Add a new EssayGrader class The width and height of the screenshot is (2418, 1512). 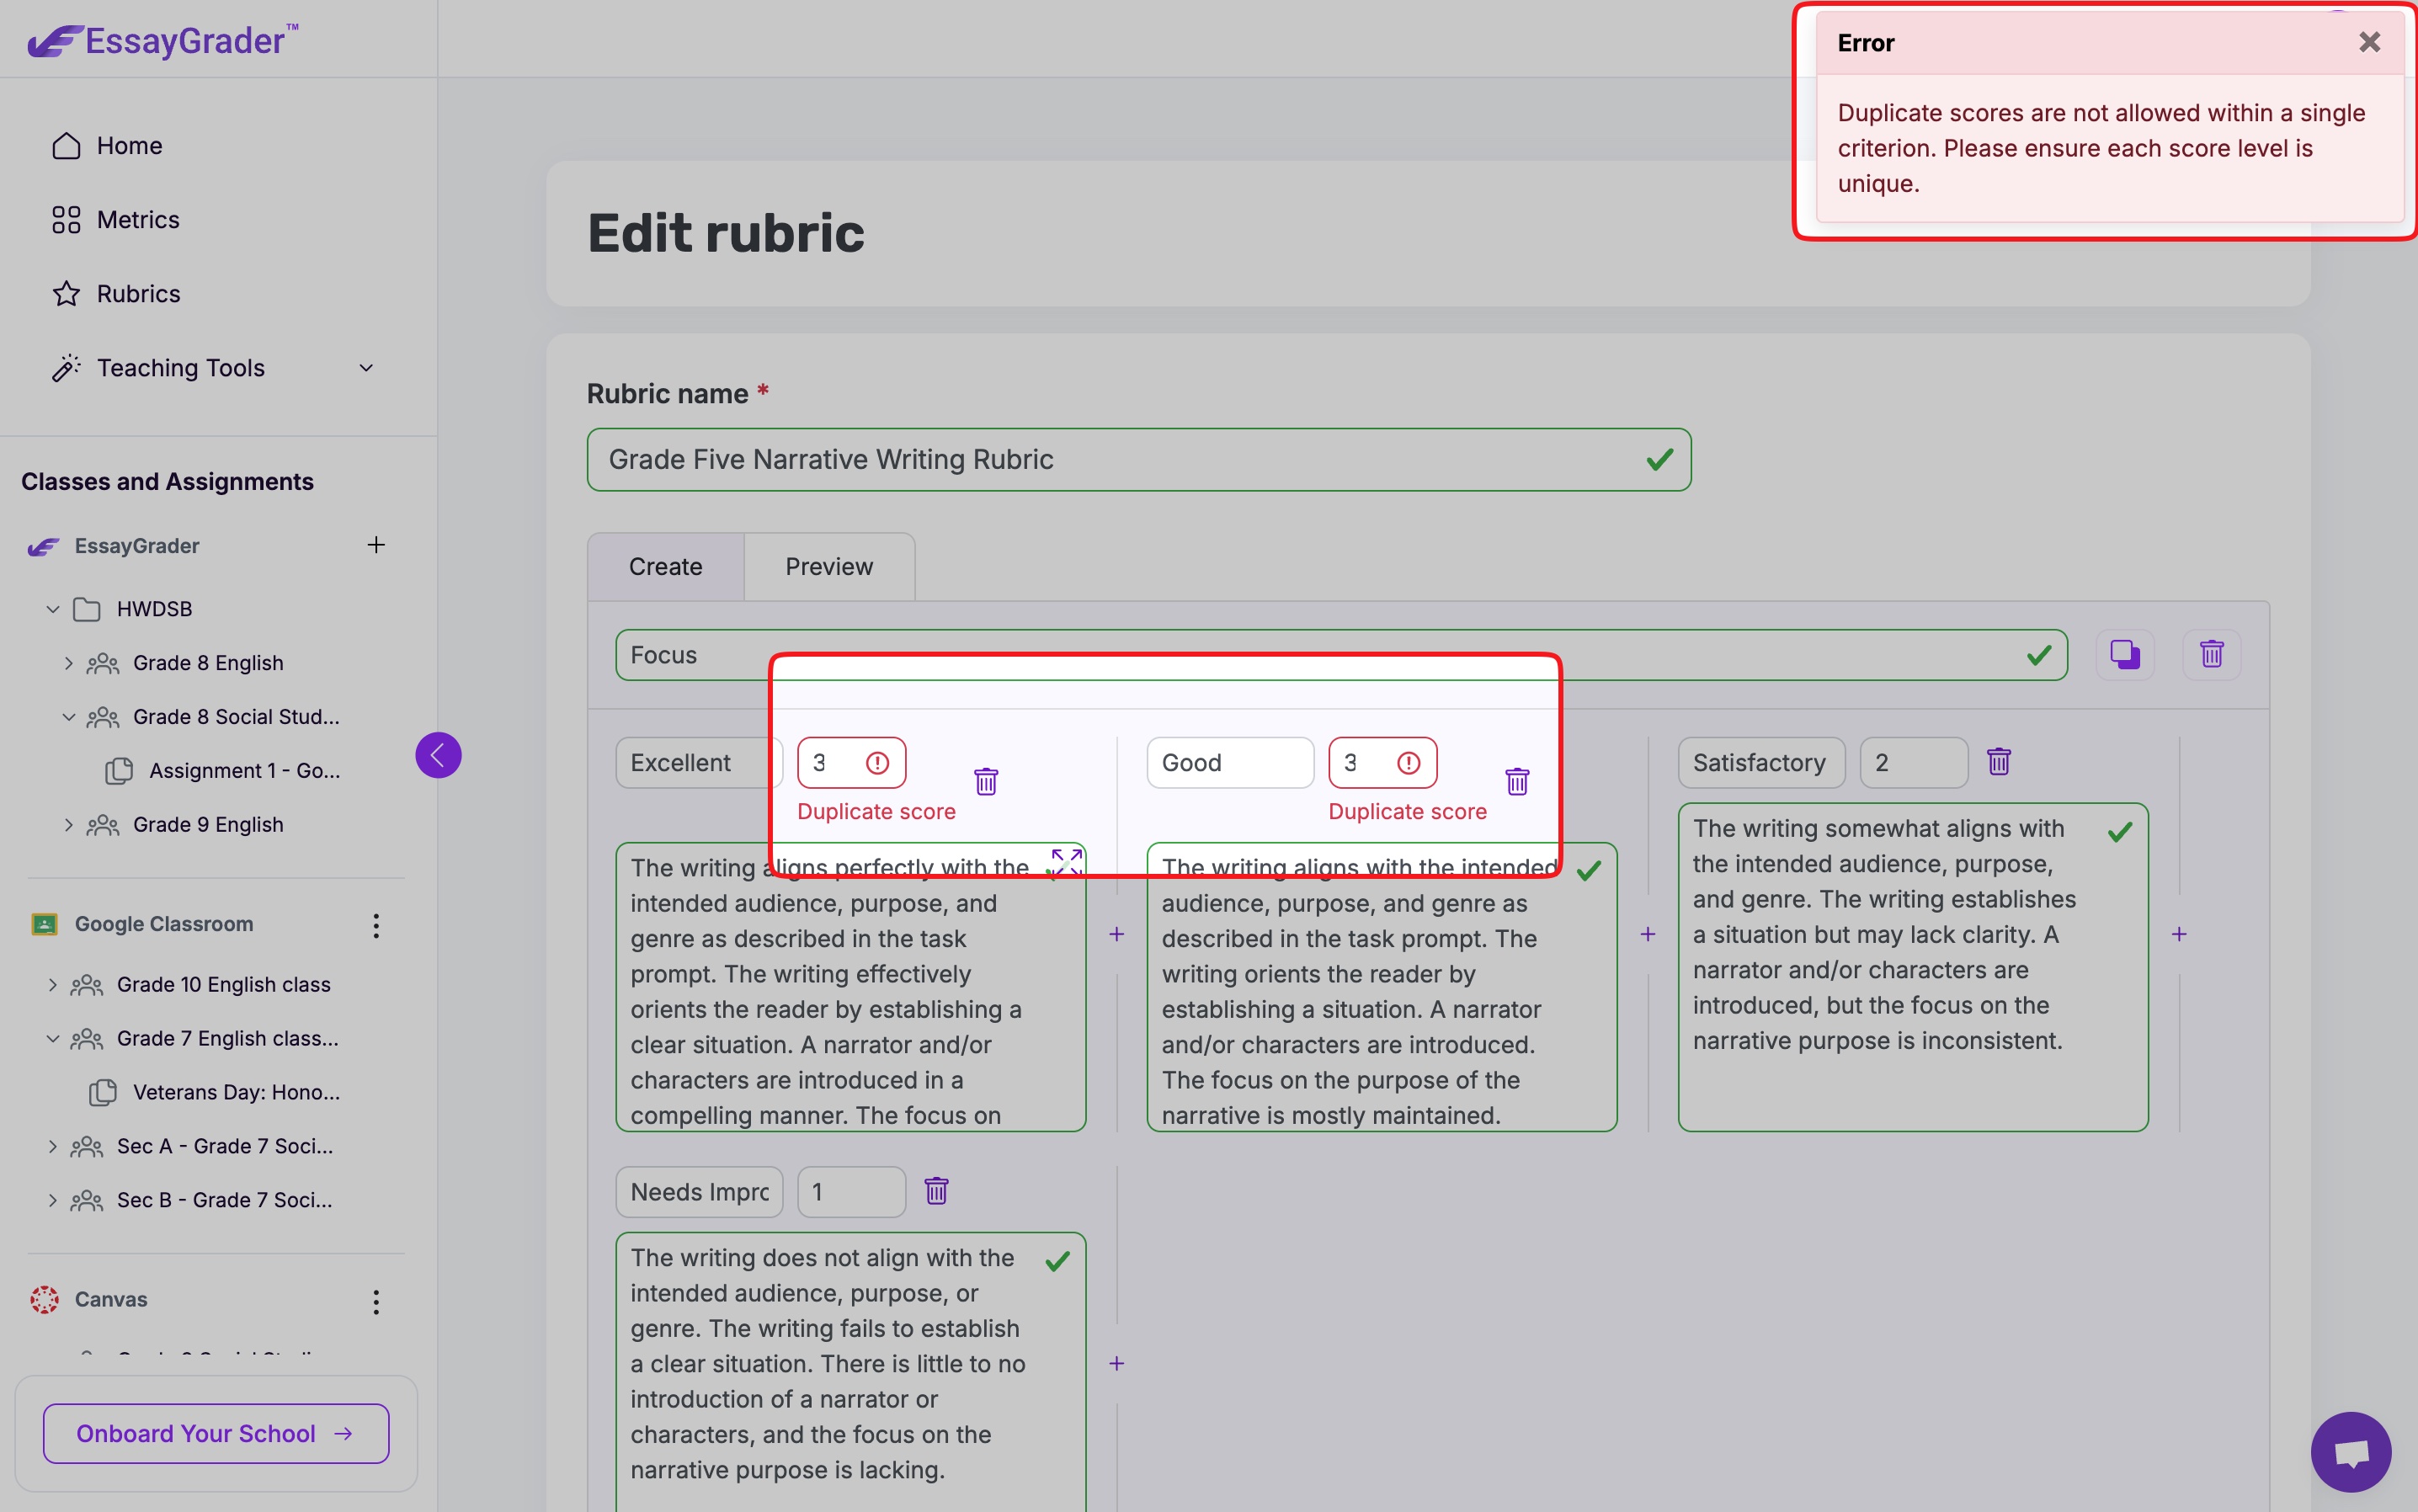tap(376, 545)
